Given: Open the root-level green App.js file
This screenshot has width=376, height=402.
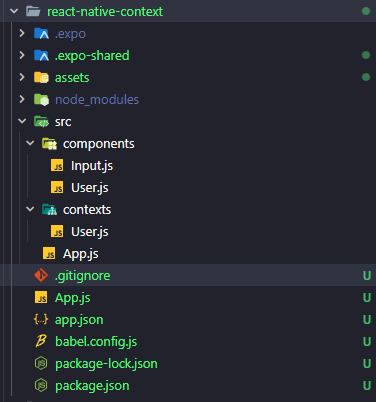Looking at the screenshot, I should (x=73, y=298).
